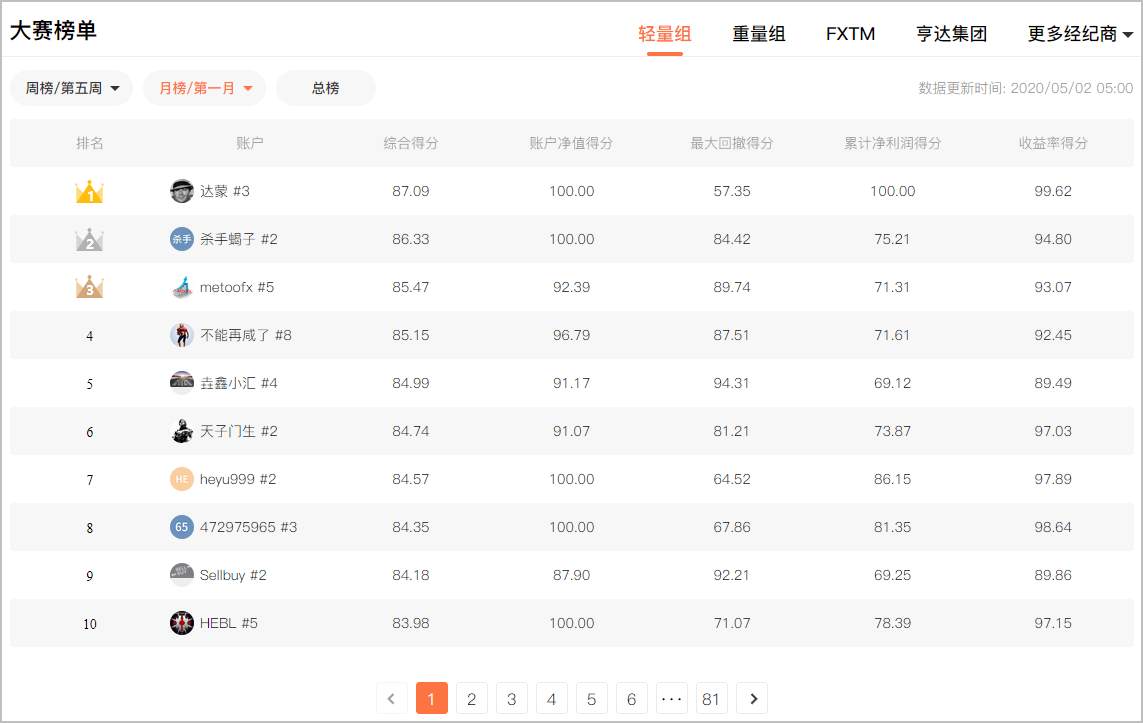The image size is (1143, 723).
Task: Click the gold crown rank 1 icon
Action: [90, 192]
